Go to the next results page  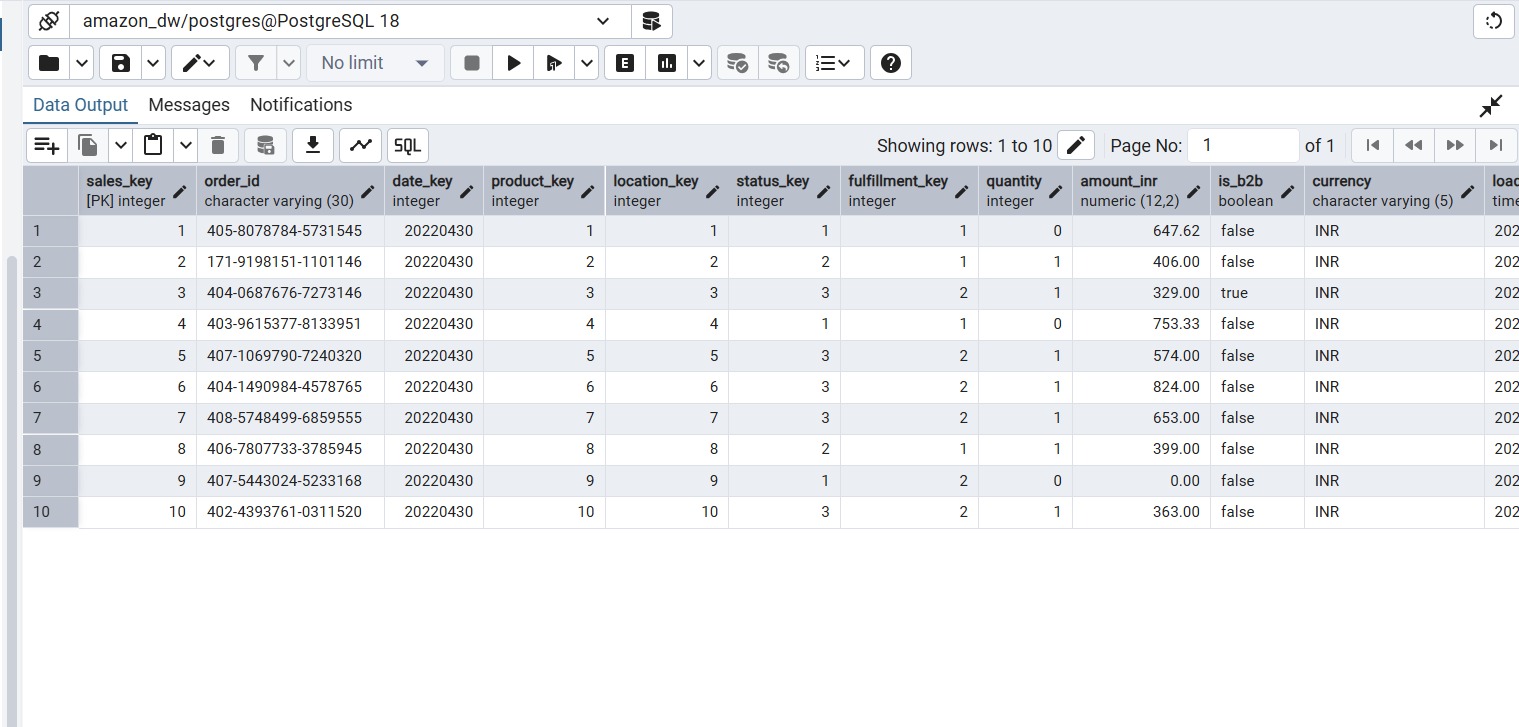point(1455,145)
